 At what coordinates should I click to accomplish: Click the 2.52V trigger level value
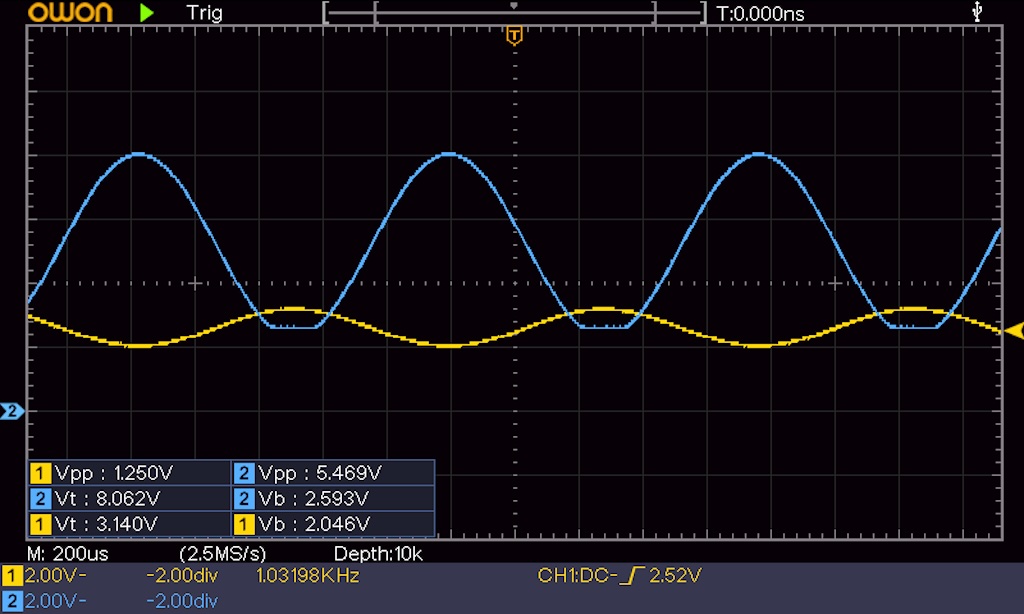point(676,576)
